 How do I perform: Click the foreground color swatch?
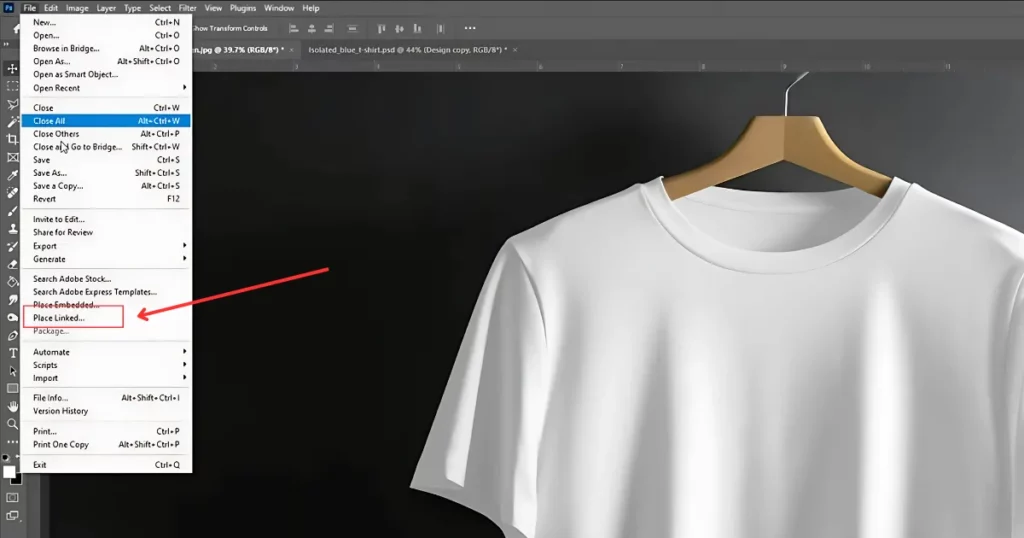(x=9, y=471)
